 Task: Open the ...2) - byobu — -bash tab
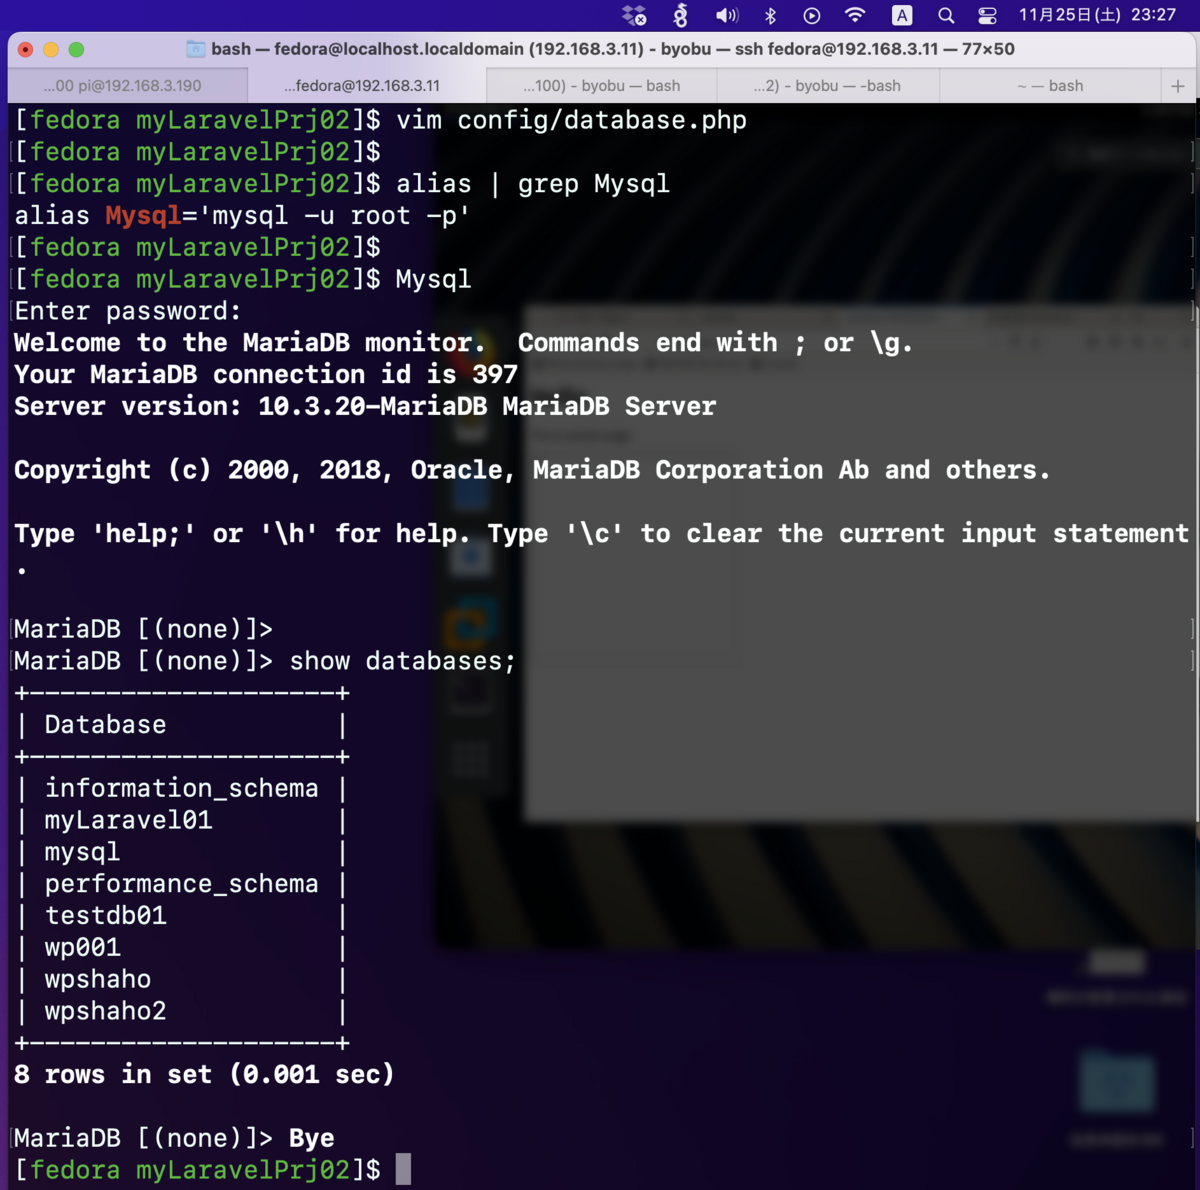828,86
